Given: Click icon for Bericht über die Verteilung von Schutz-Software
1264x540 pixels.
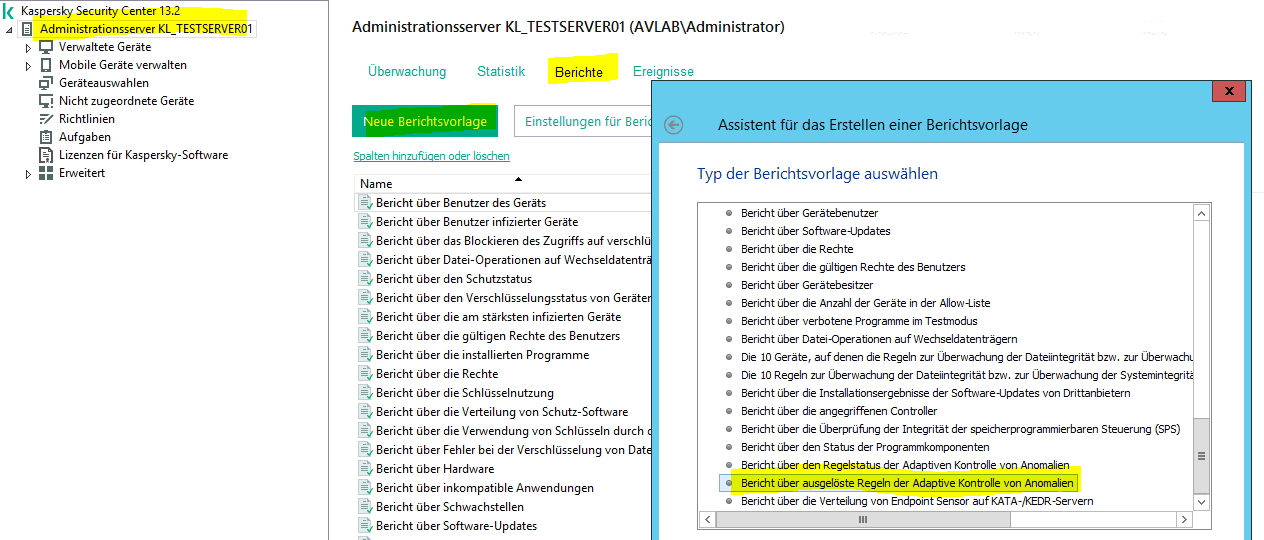Looking at the screenshot, I should [365, 412].
